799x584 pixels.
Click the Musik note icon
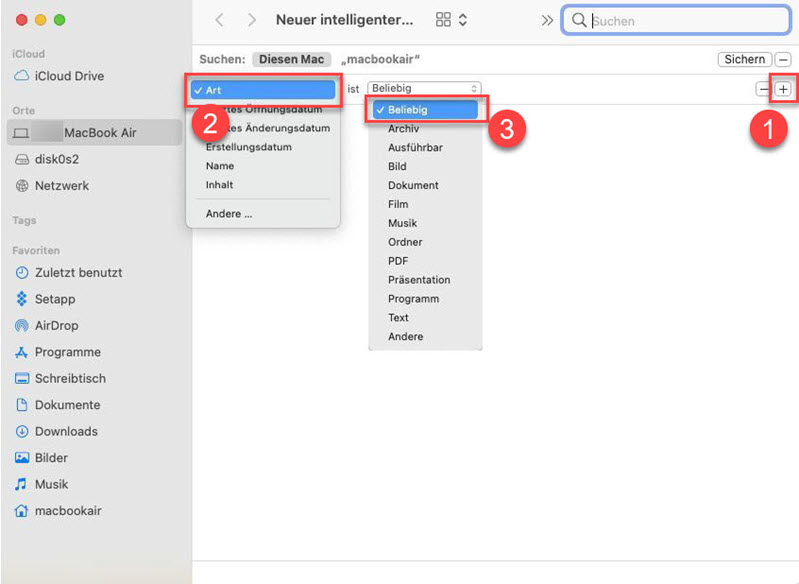21,484
